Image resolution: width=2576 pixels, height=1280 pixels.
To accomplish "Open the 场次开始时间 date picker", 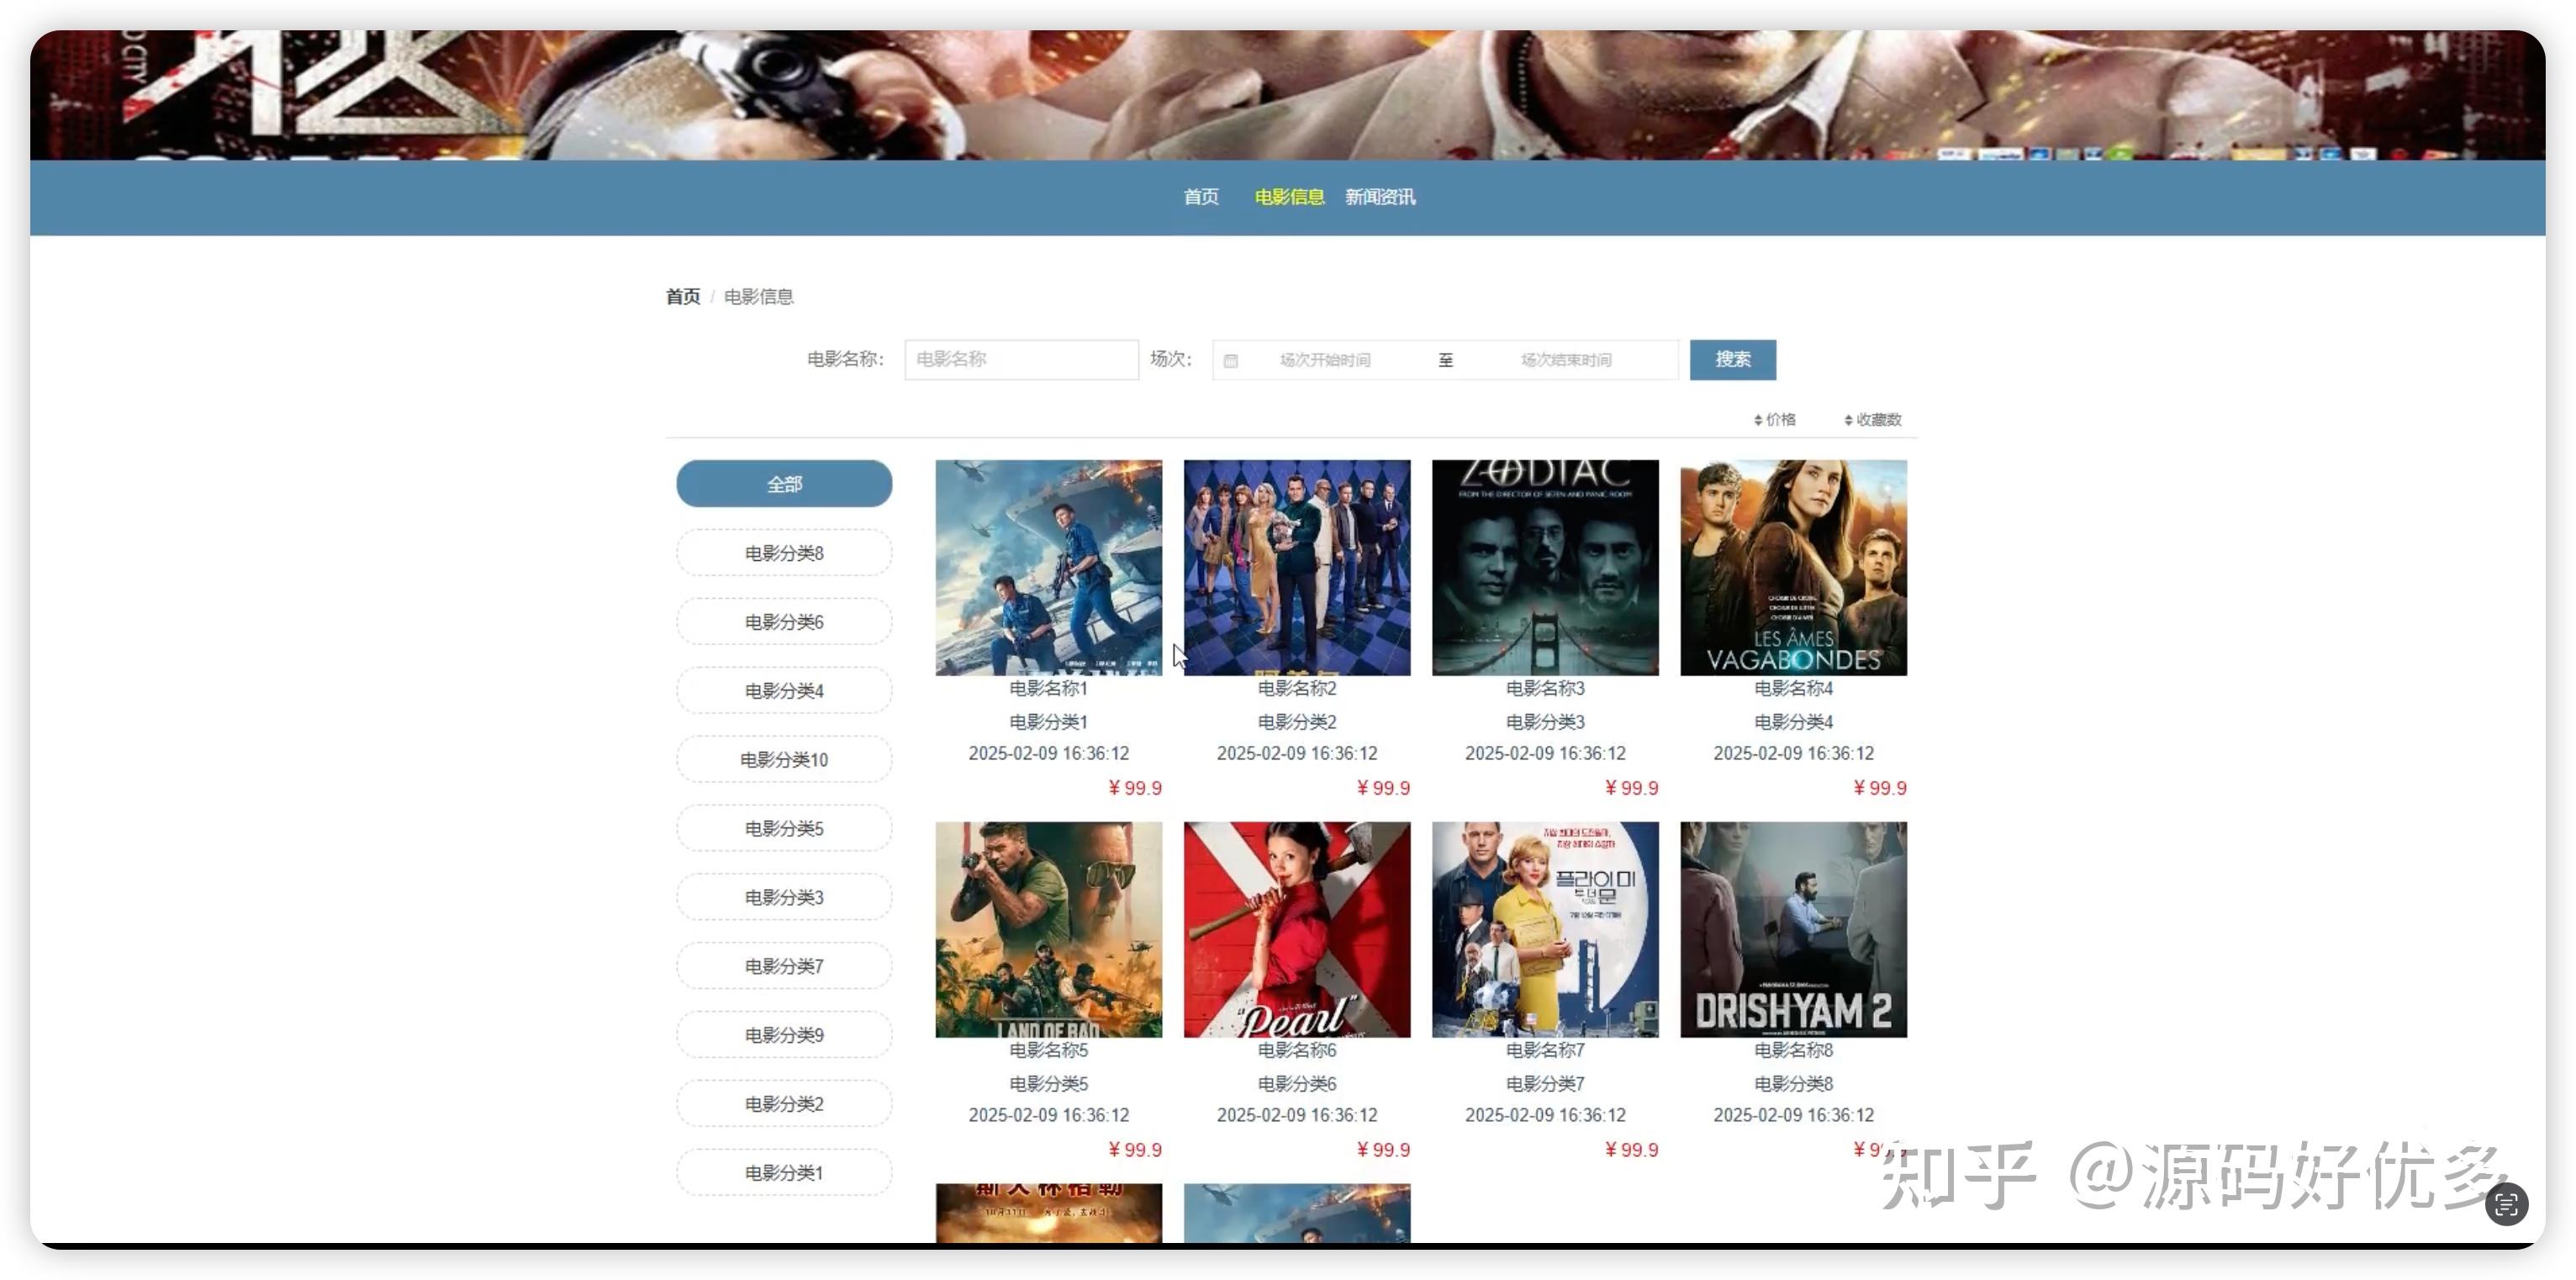I will click(1324, 360).
